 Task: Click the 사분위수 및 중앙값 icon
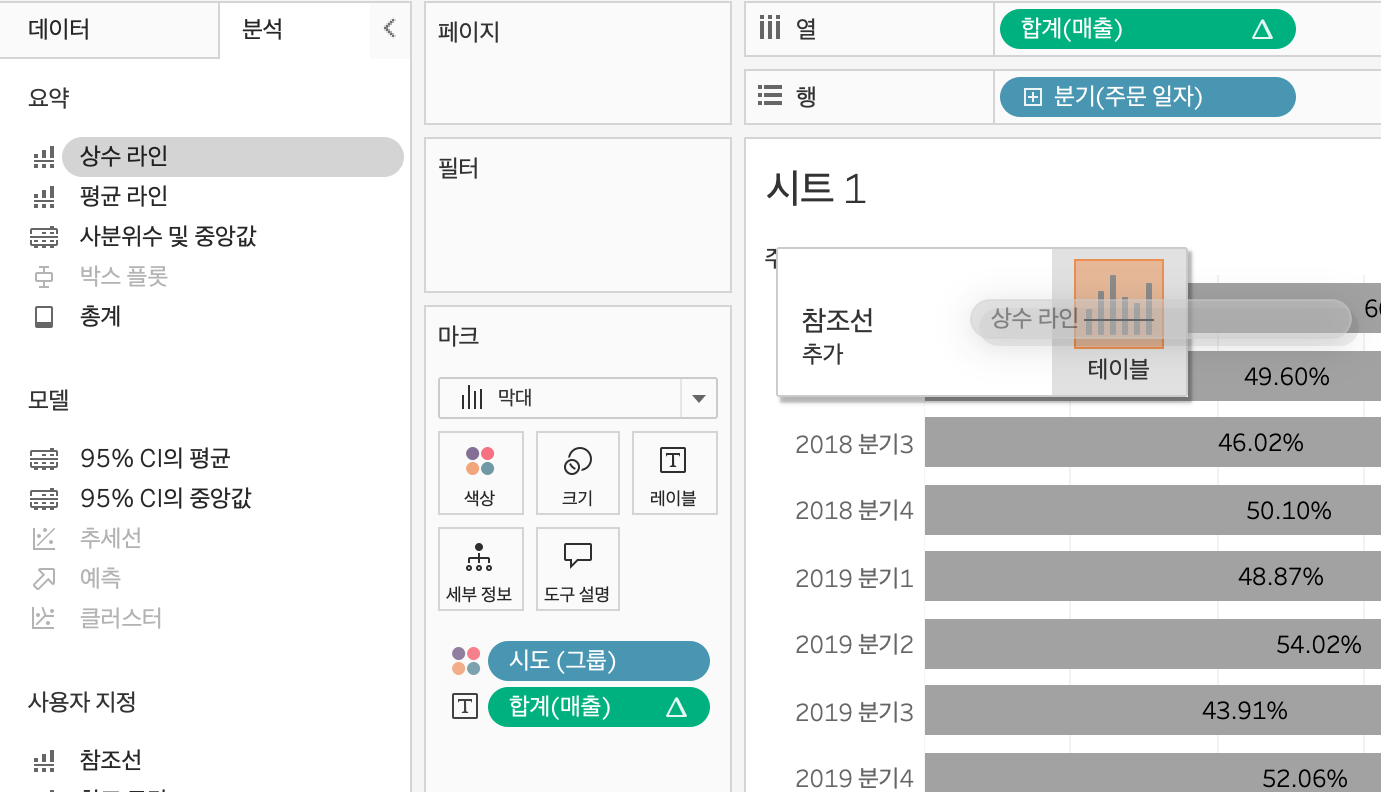click(44, 237)
